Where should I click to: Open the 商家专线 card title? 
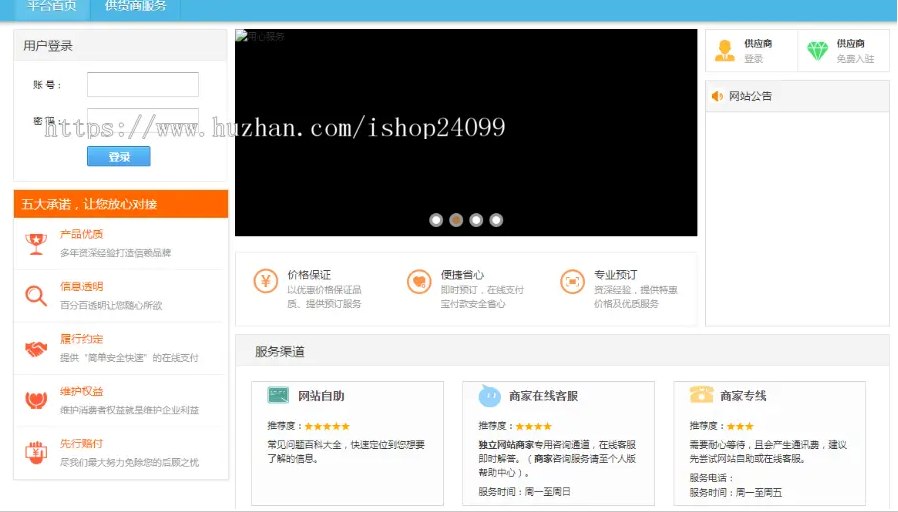click(x=743, y=396)
